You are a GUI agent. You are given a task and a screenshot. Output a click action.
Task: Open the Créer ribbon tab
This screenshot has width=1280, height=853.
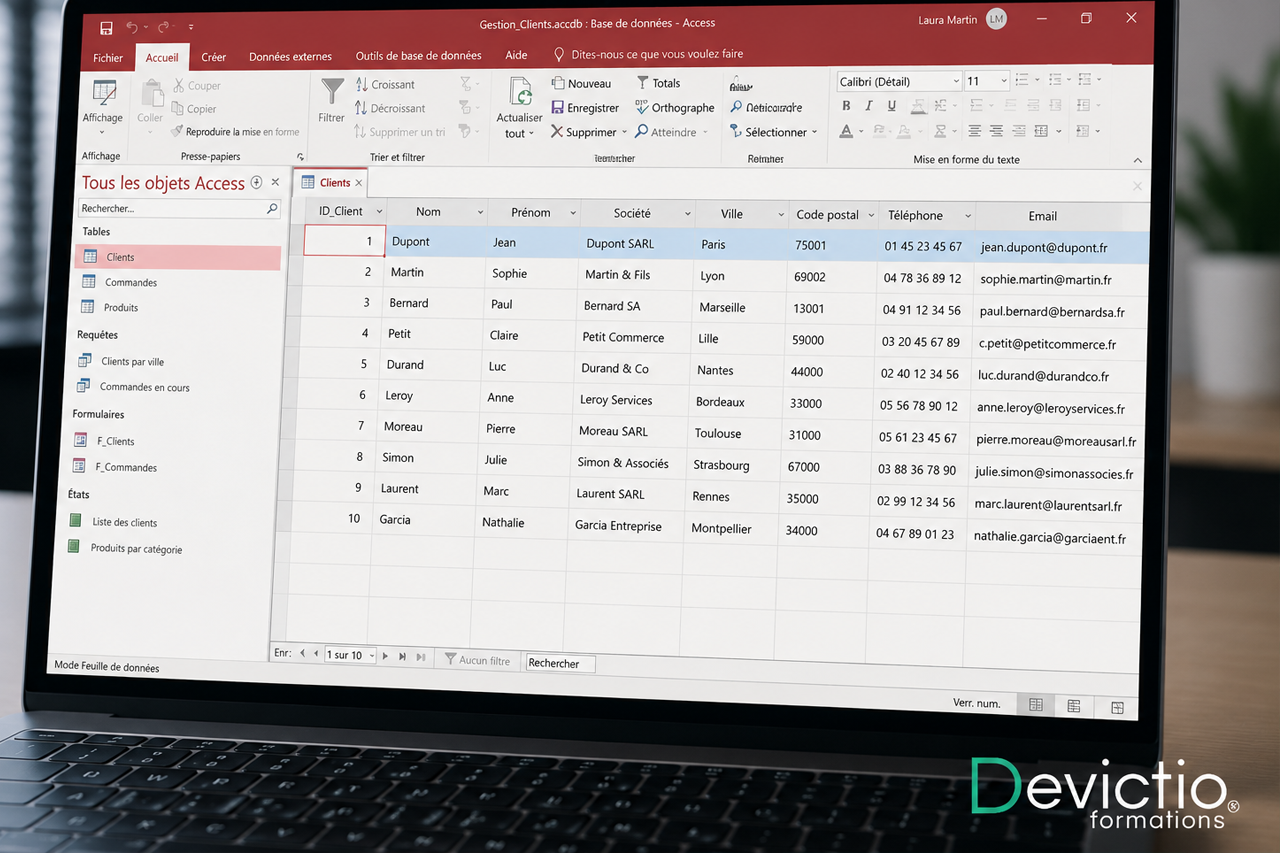point(214,57)
